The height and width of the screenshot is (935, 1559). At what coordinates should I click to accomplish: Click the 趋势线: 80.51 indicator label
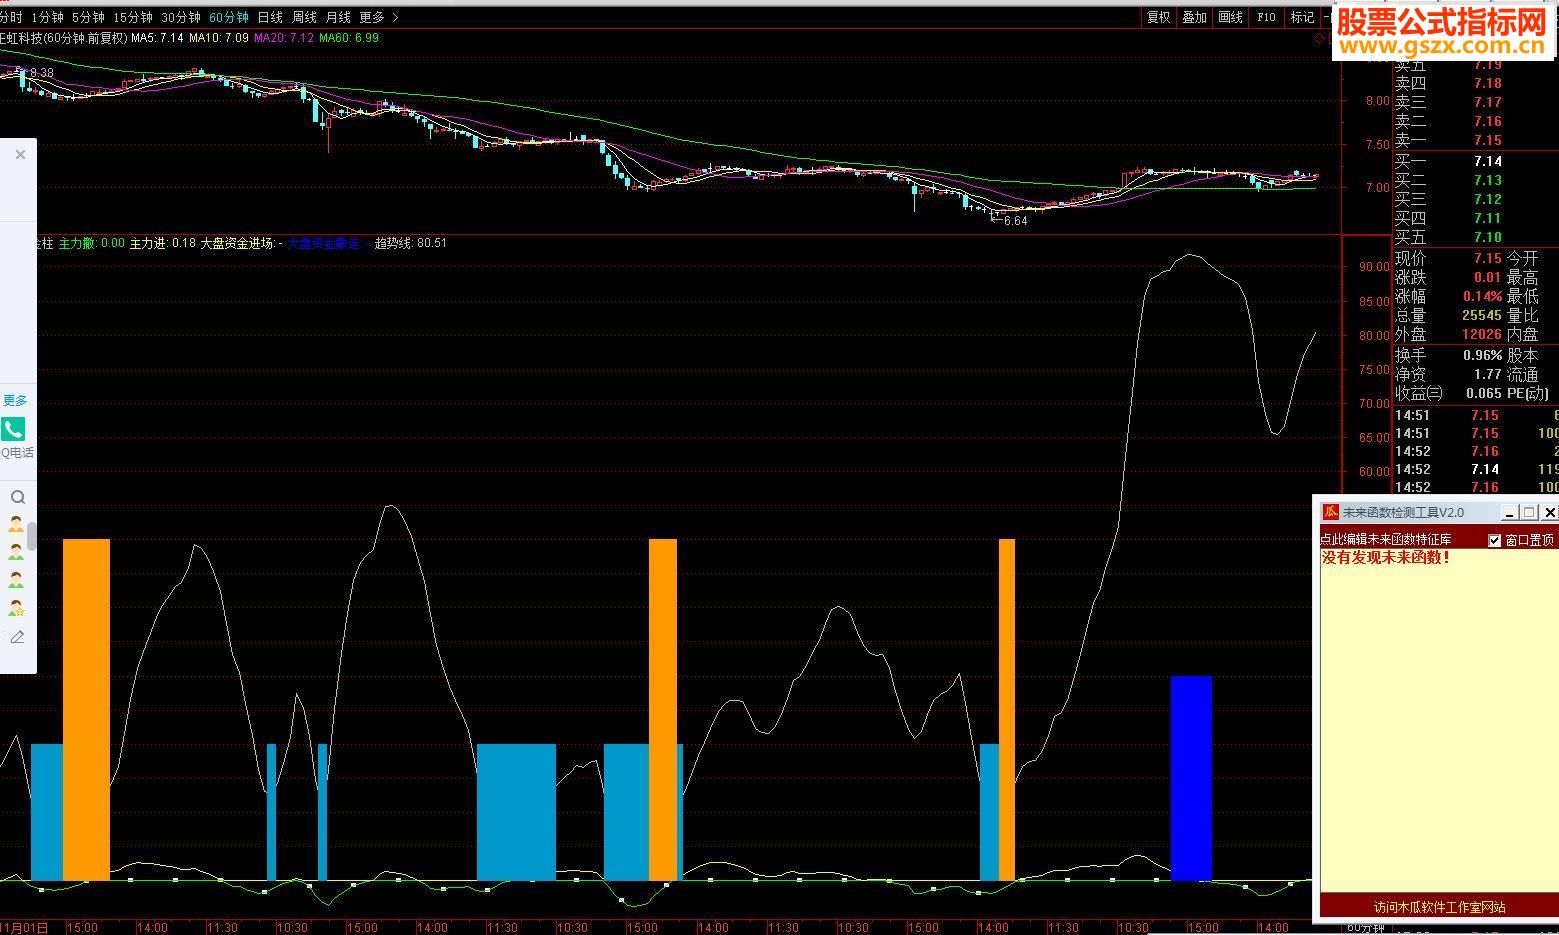(x=411, y=243)
